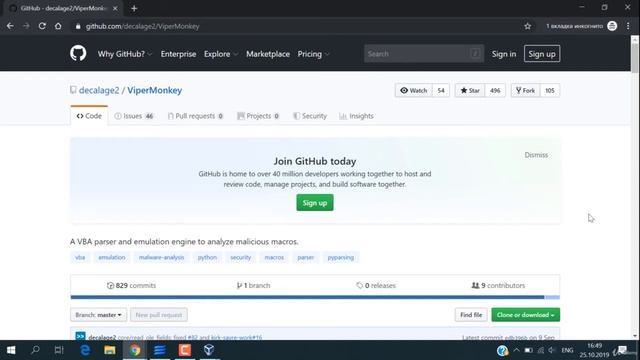This screenshot has height=360, width=640.
Task: Show hidden system tray icons
Action: (x=516, y=350)
